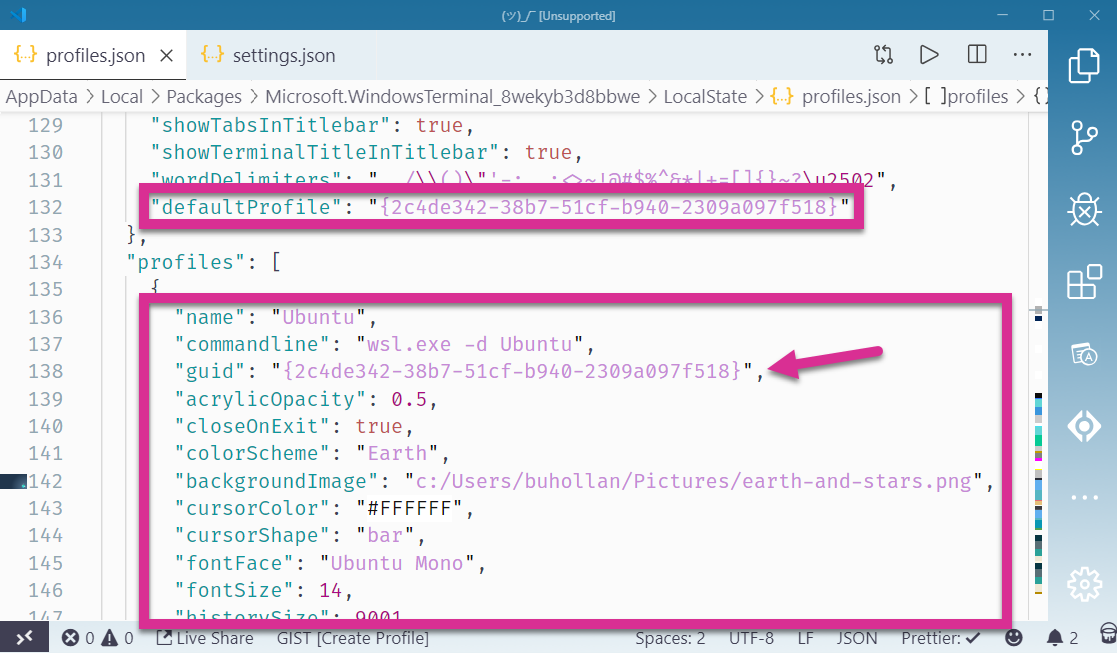This screenshot has width=1117, height=653.
Task: Click the image preview thumbnail beside line 142
Action: point(13,481)
